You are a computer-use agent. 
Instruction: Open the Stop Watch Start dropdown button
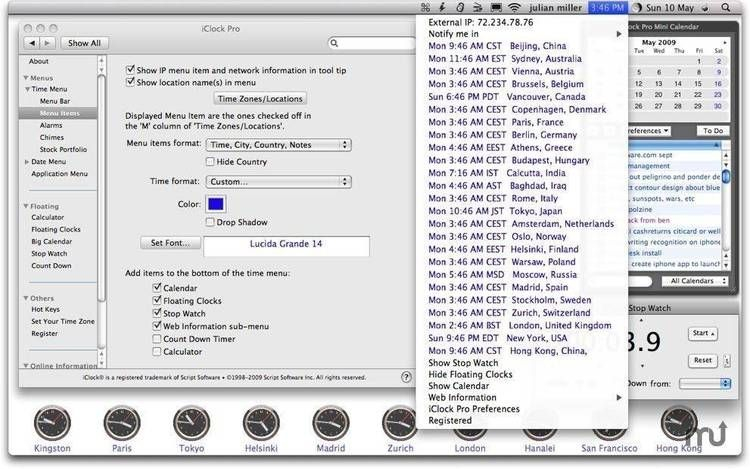[x=703, y=333]
